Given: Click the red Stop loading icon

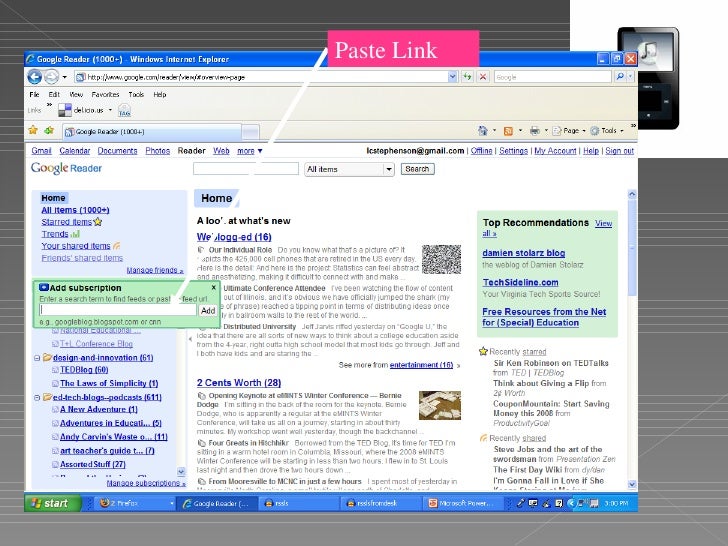Looking at the screenshot, I should coord(483,77).
